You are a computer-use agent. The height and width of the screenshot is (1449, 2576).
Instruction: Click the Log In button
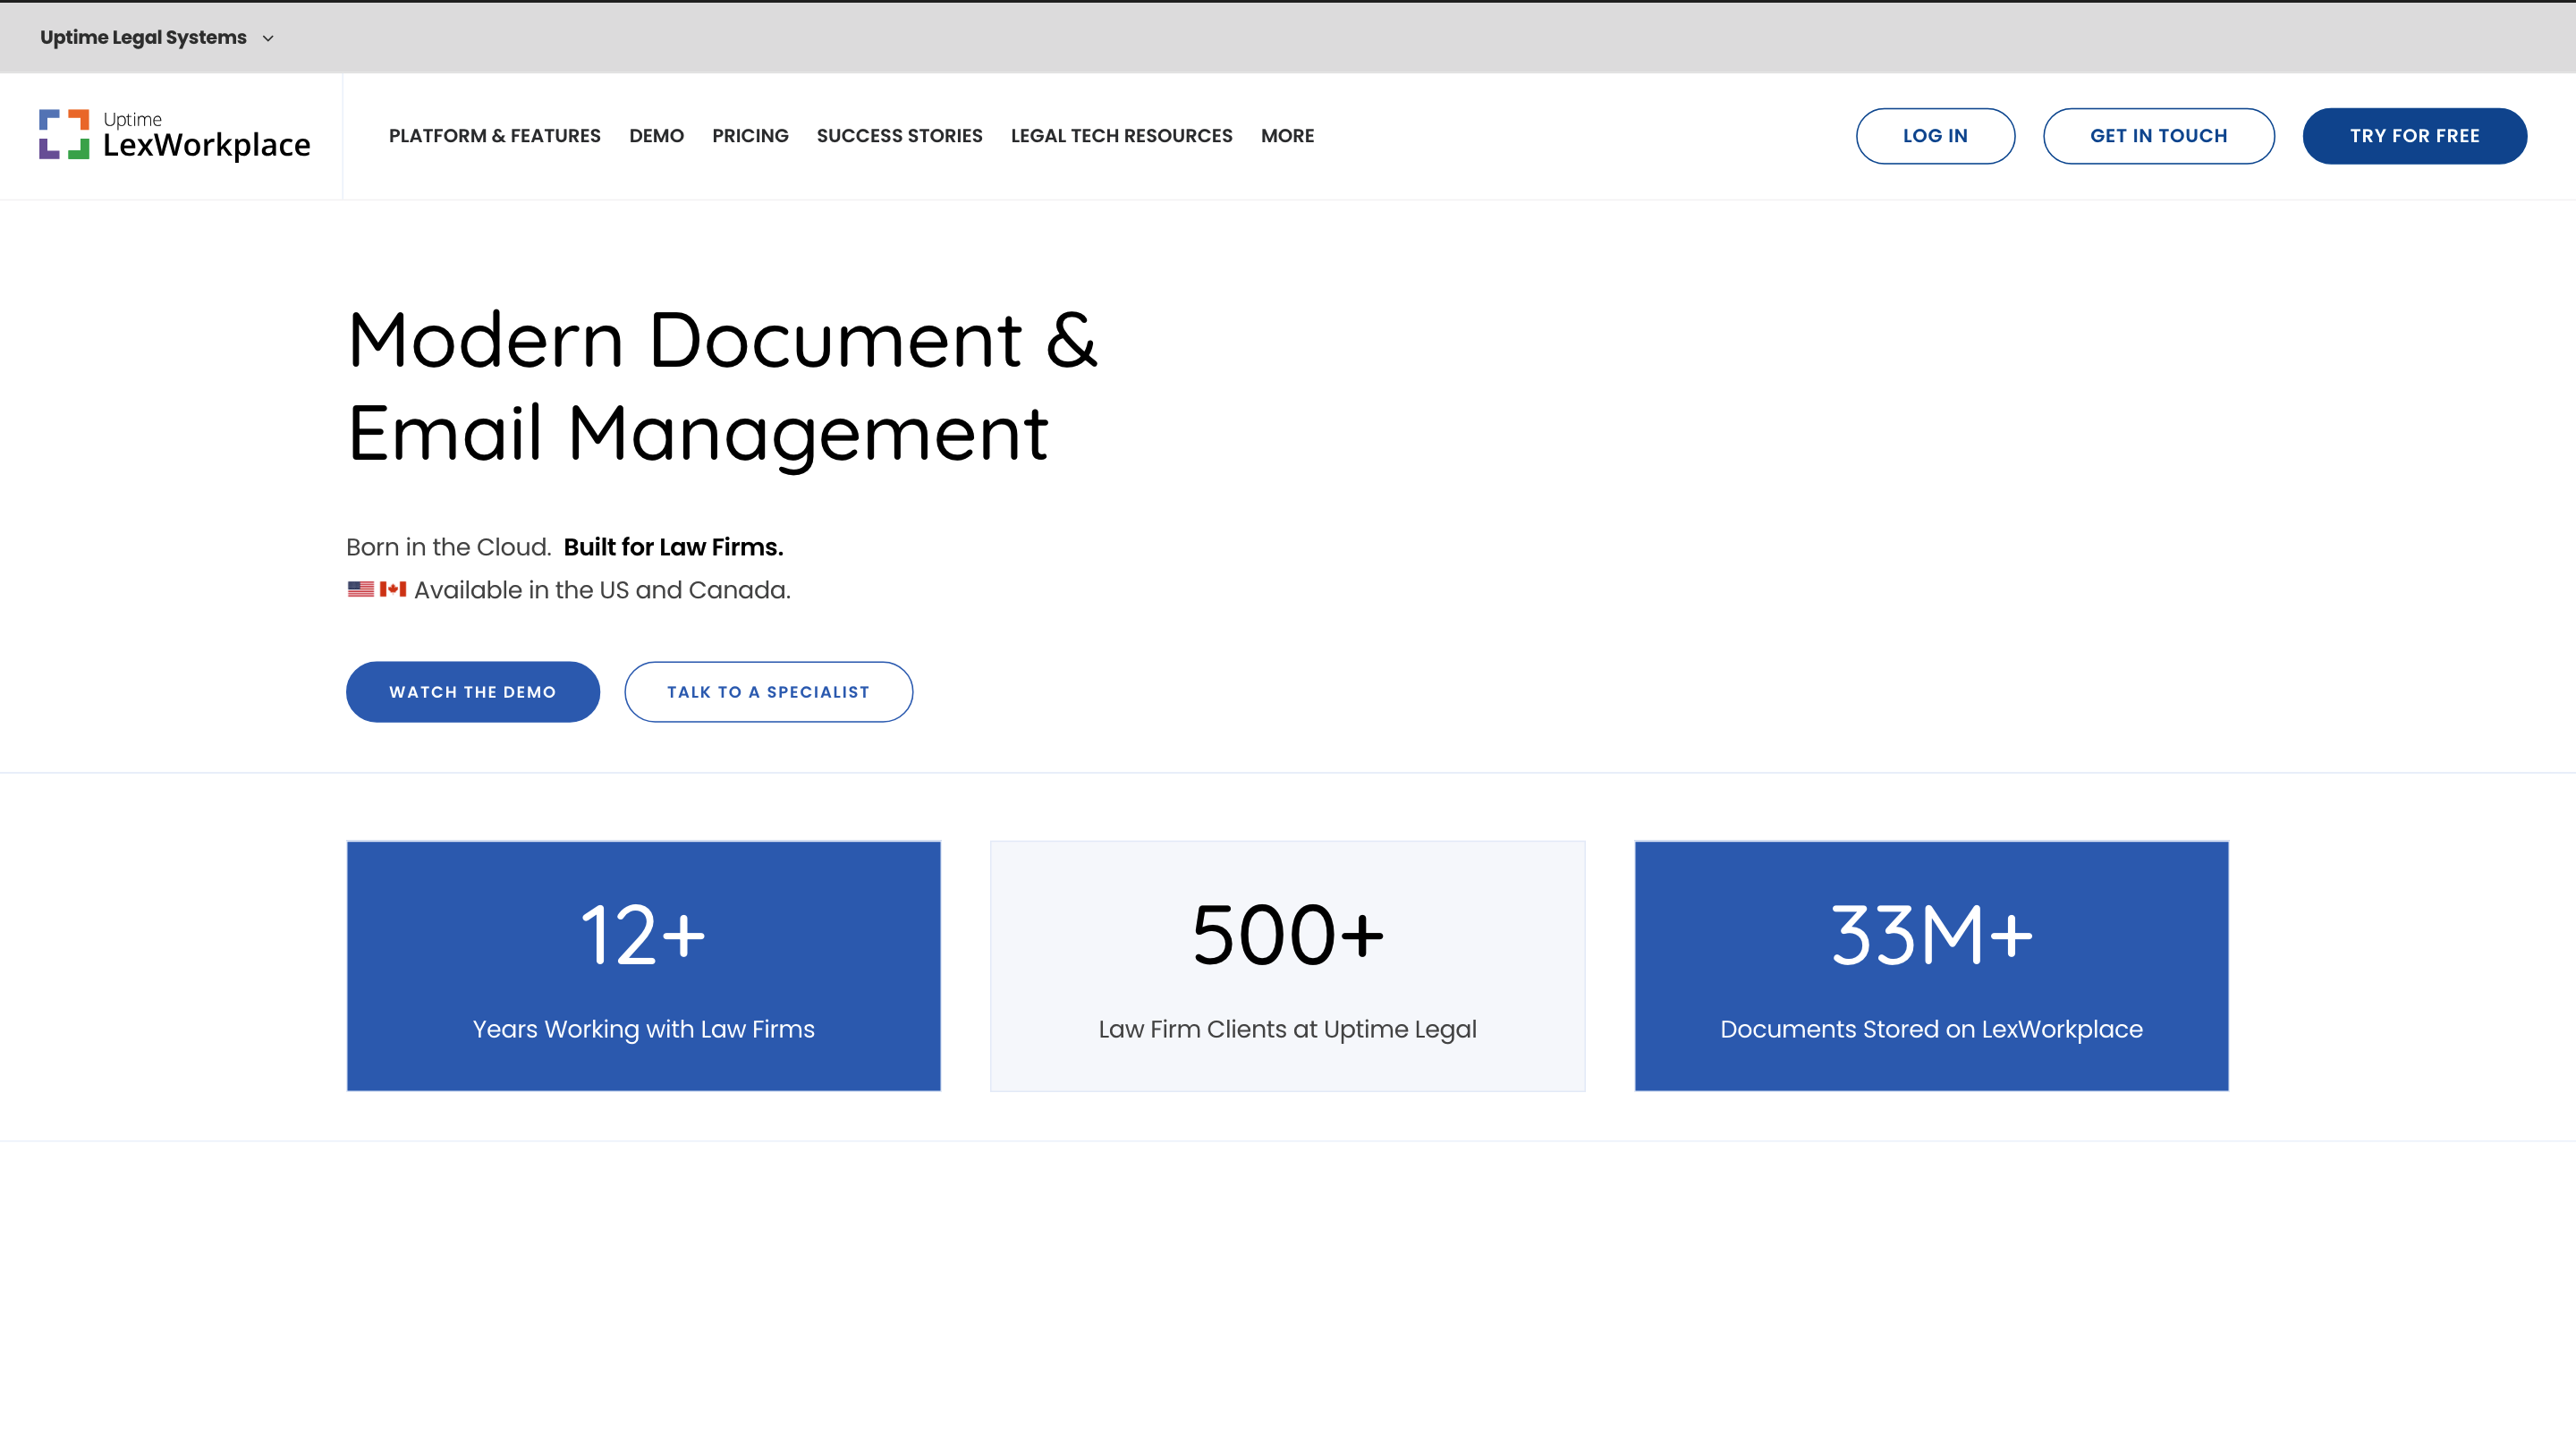[1934, 136]
